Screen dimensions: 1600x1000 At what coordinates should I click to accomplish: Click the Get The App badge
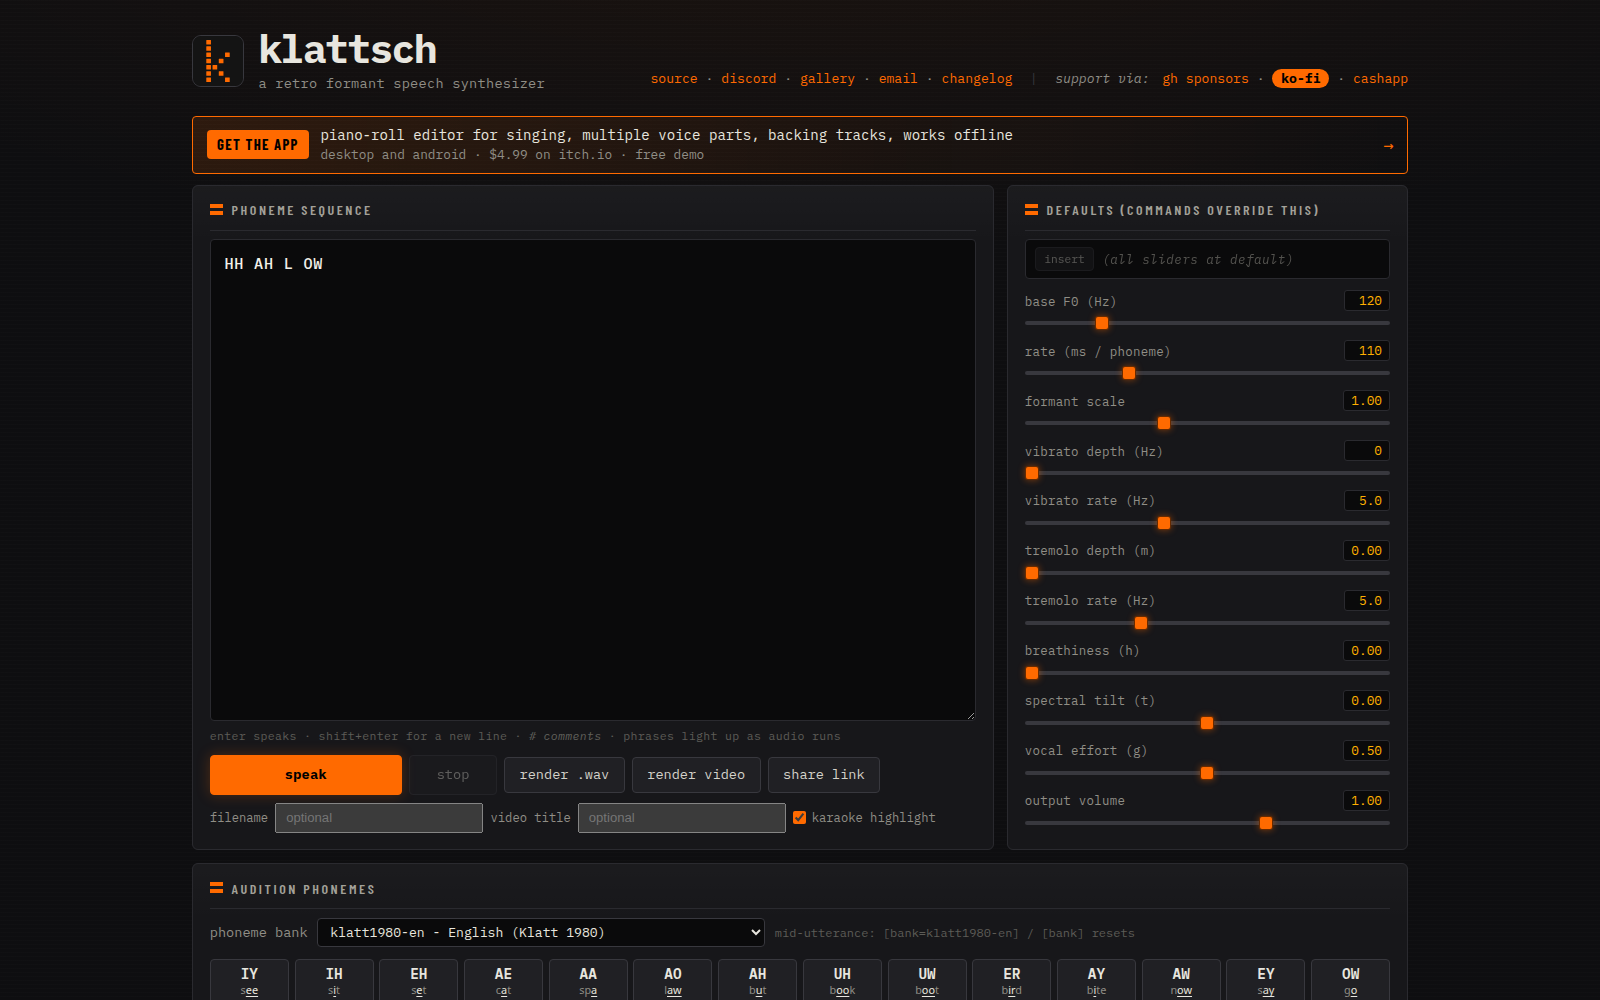(x=257, y=145)
